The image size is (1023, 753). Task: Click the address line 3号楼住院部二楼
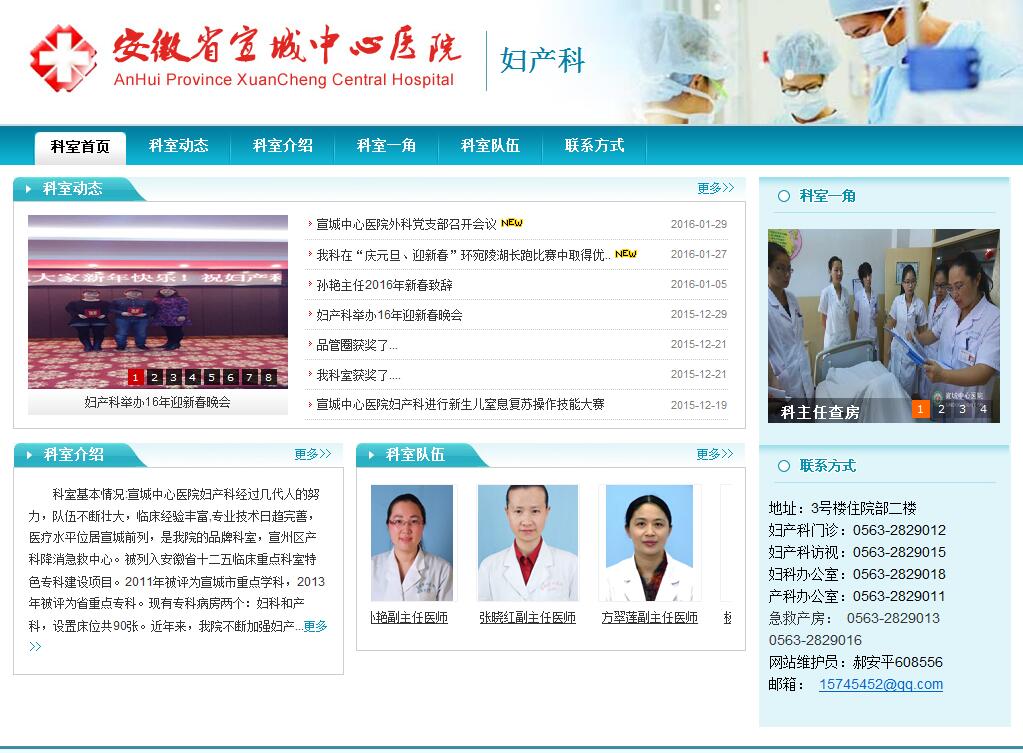(842, 508)
